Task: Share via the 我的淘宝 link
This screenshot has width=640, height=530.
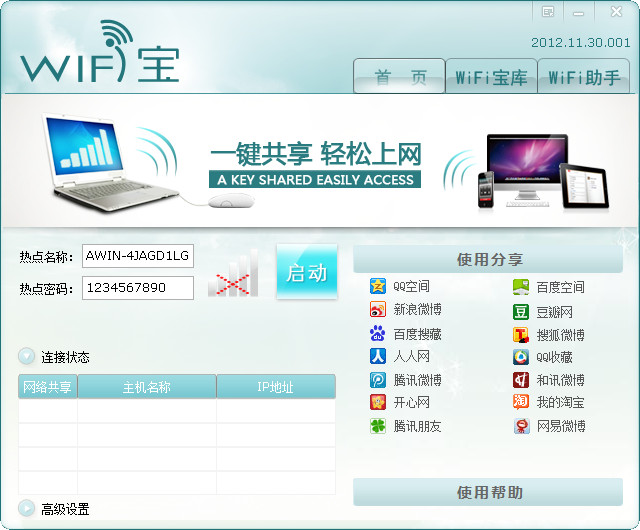Action: coord(561,402)
